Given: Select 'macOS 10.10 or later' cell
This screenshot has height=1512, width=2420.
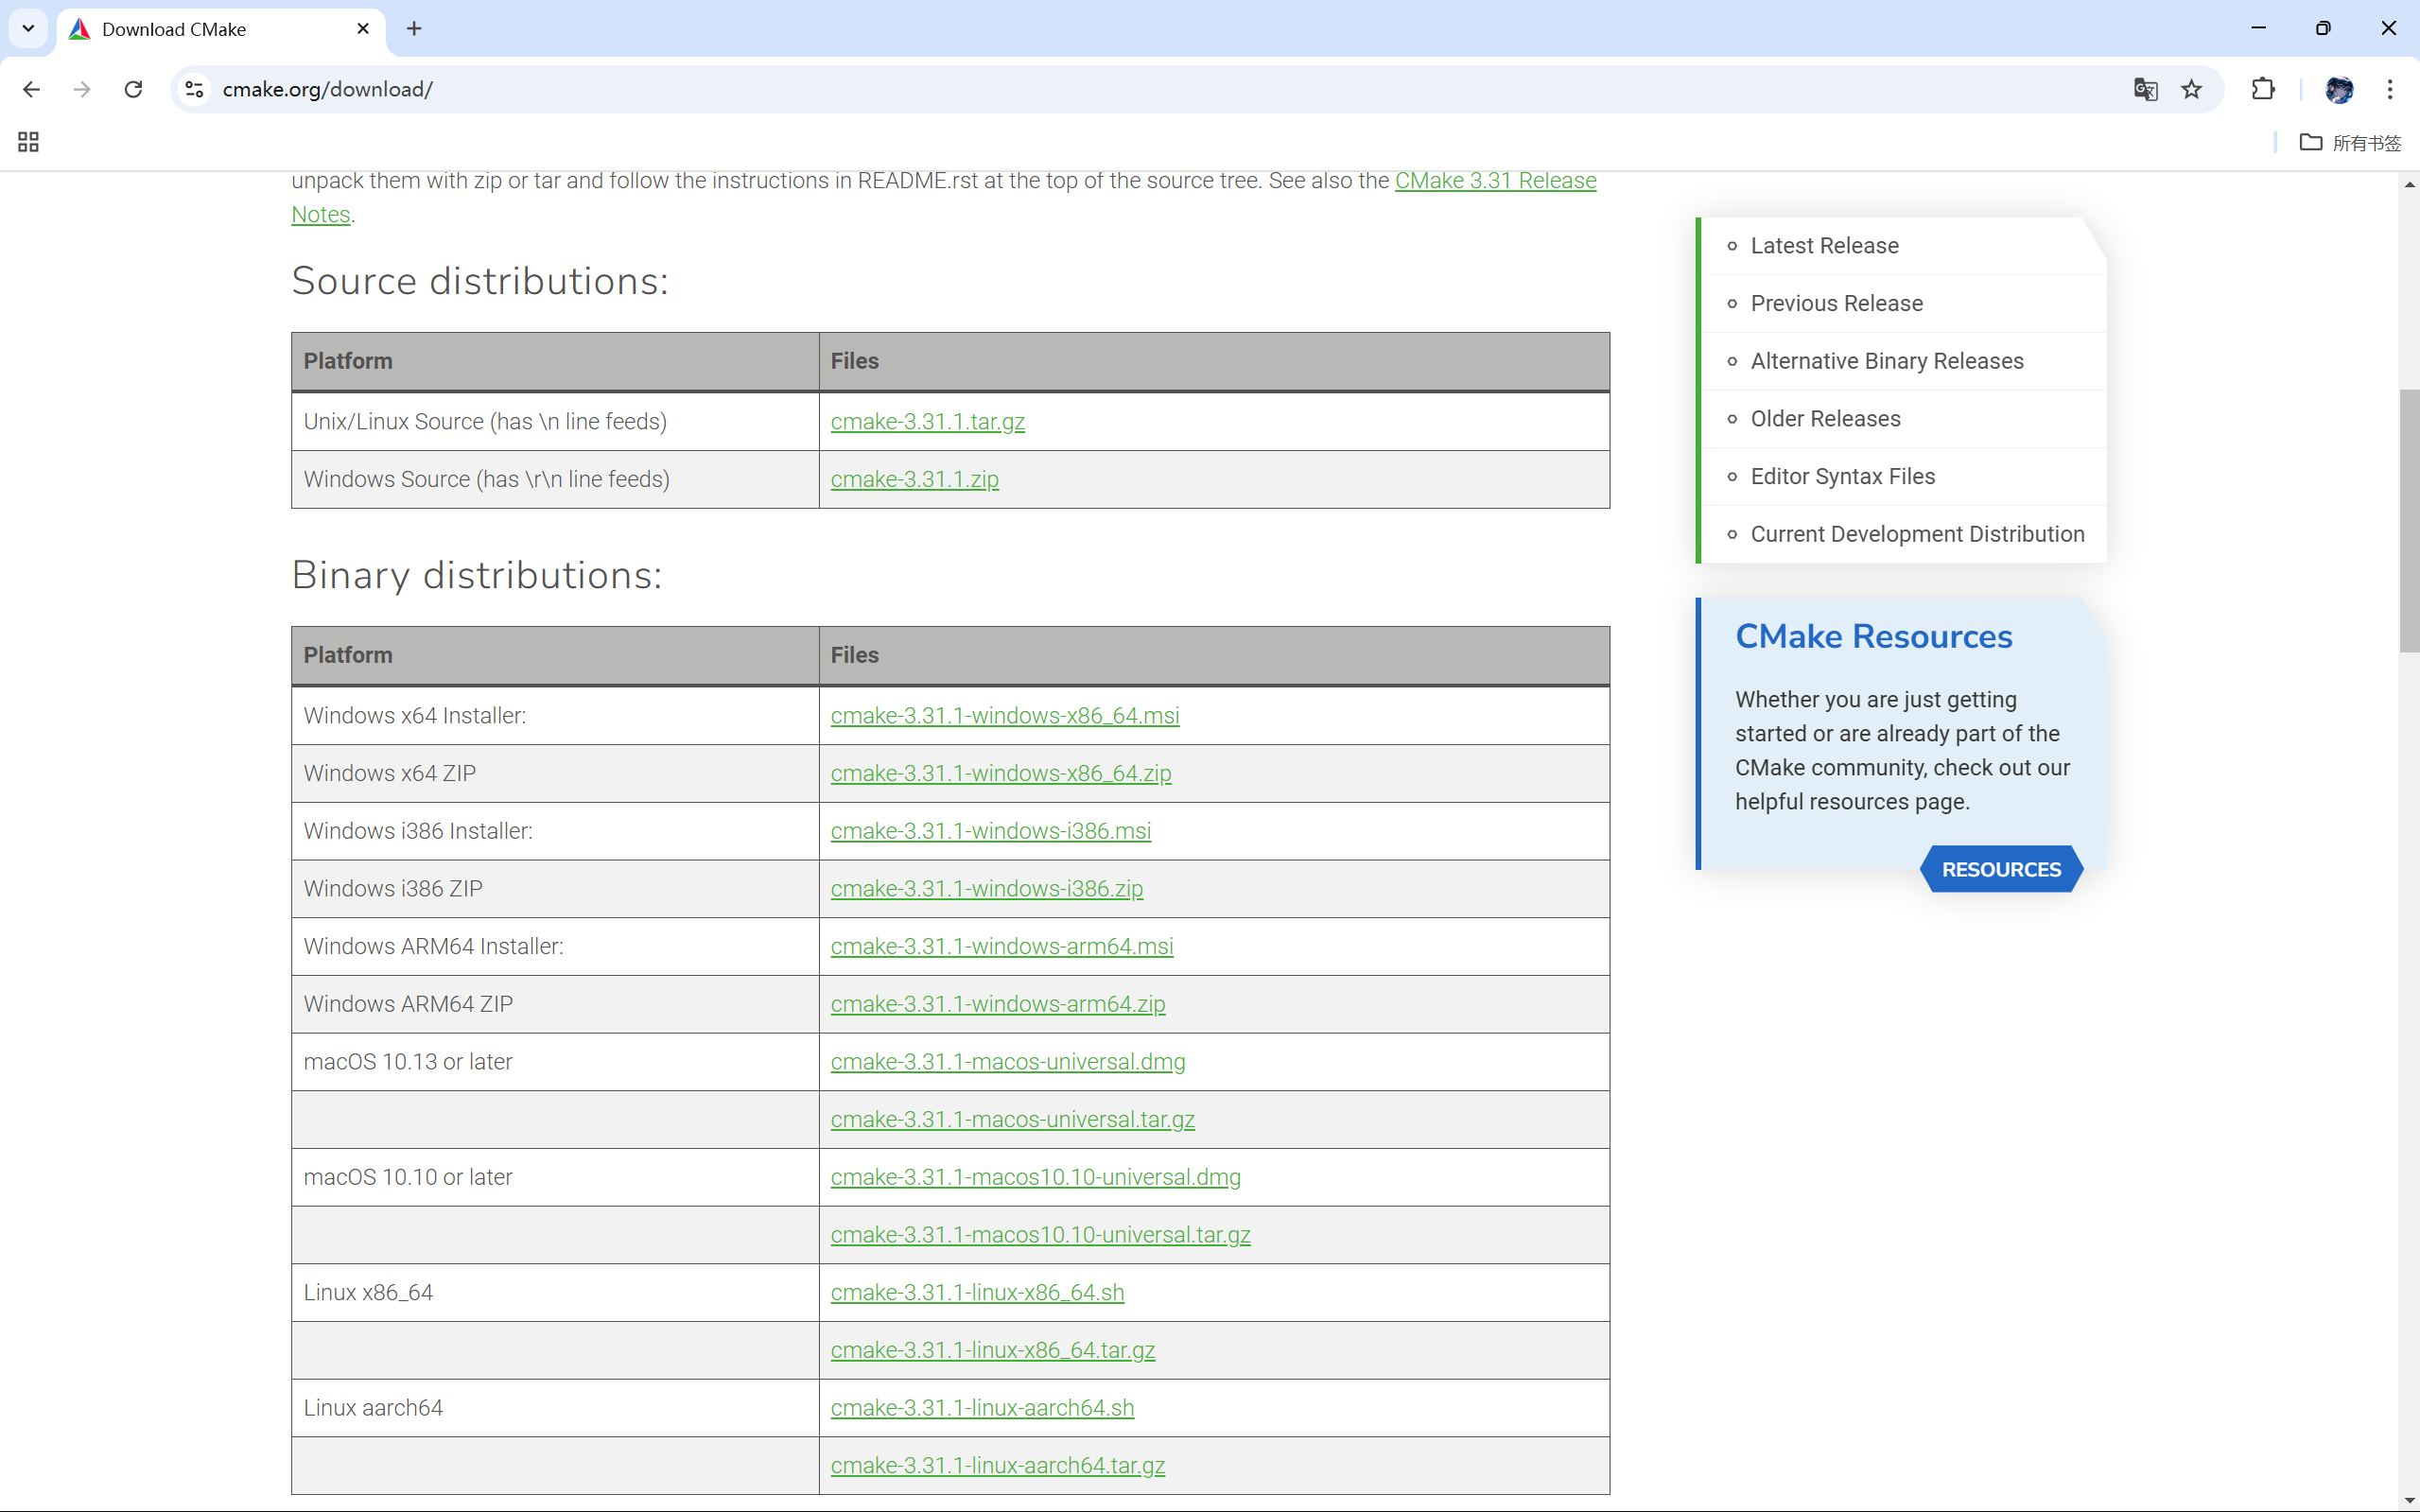Looking at the screenshot, I should coord(555,1177).
